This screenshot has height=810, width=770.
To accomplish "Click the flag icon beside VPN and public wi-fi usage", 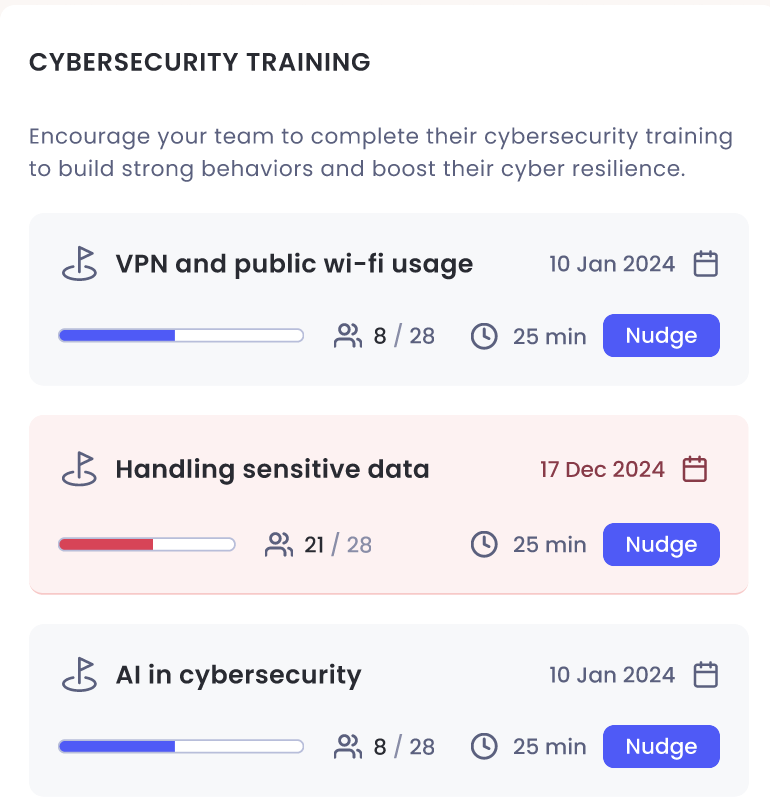I will (x=80, y=263).
